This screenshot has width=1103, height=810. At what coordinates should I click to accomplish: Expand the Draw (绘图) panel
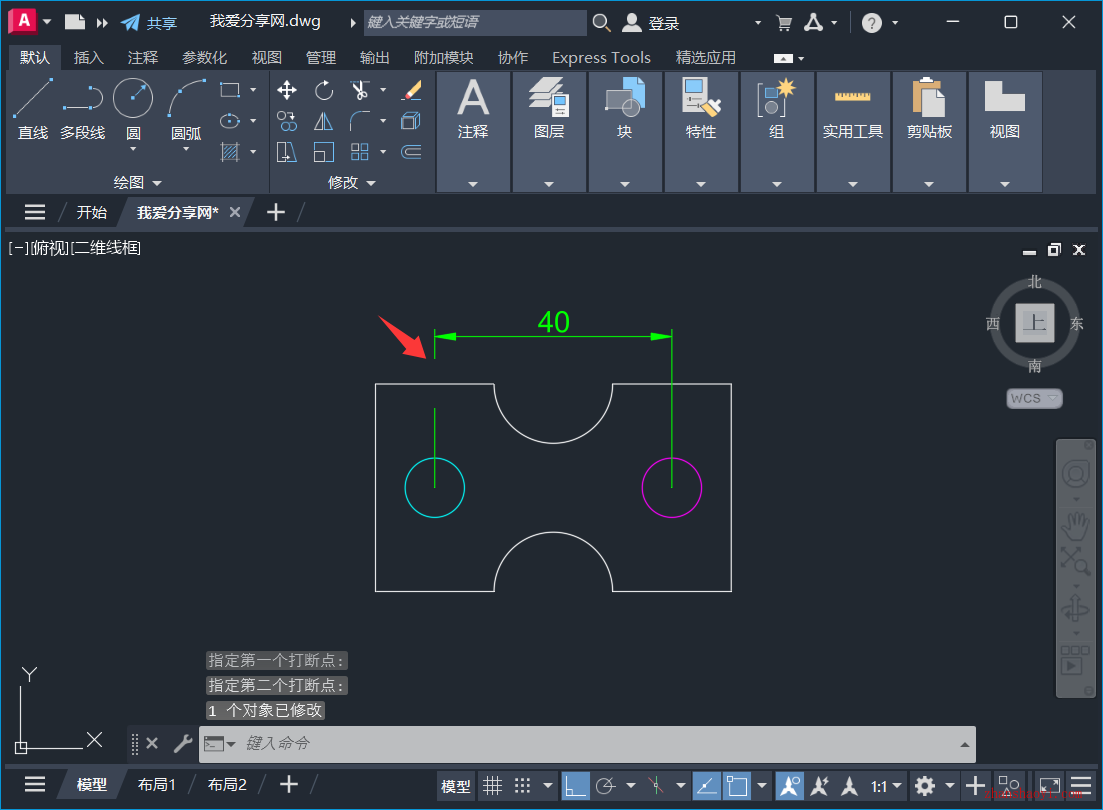[x=137, y=182]
